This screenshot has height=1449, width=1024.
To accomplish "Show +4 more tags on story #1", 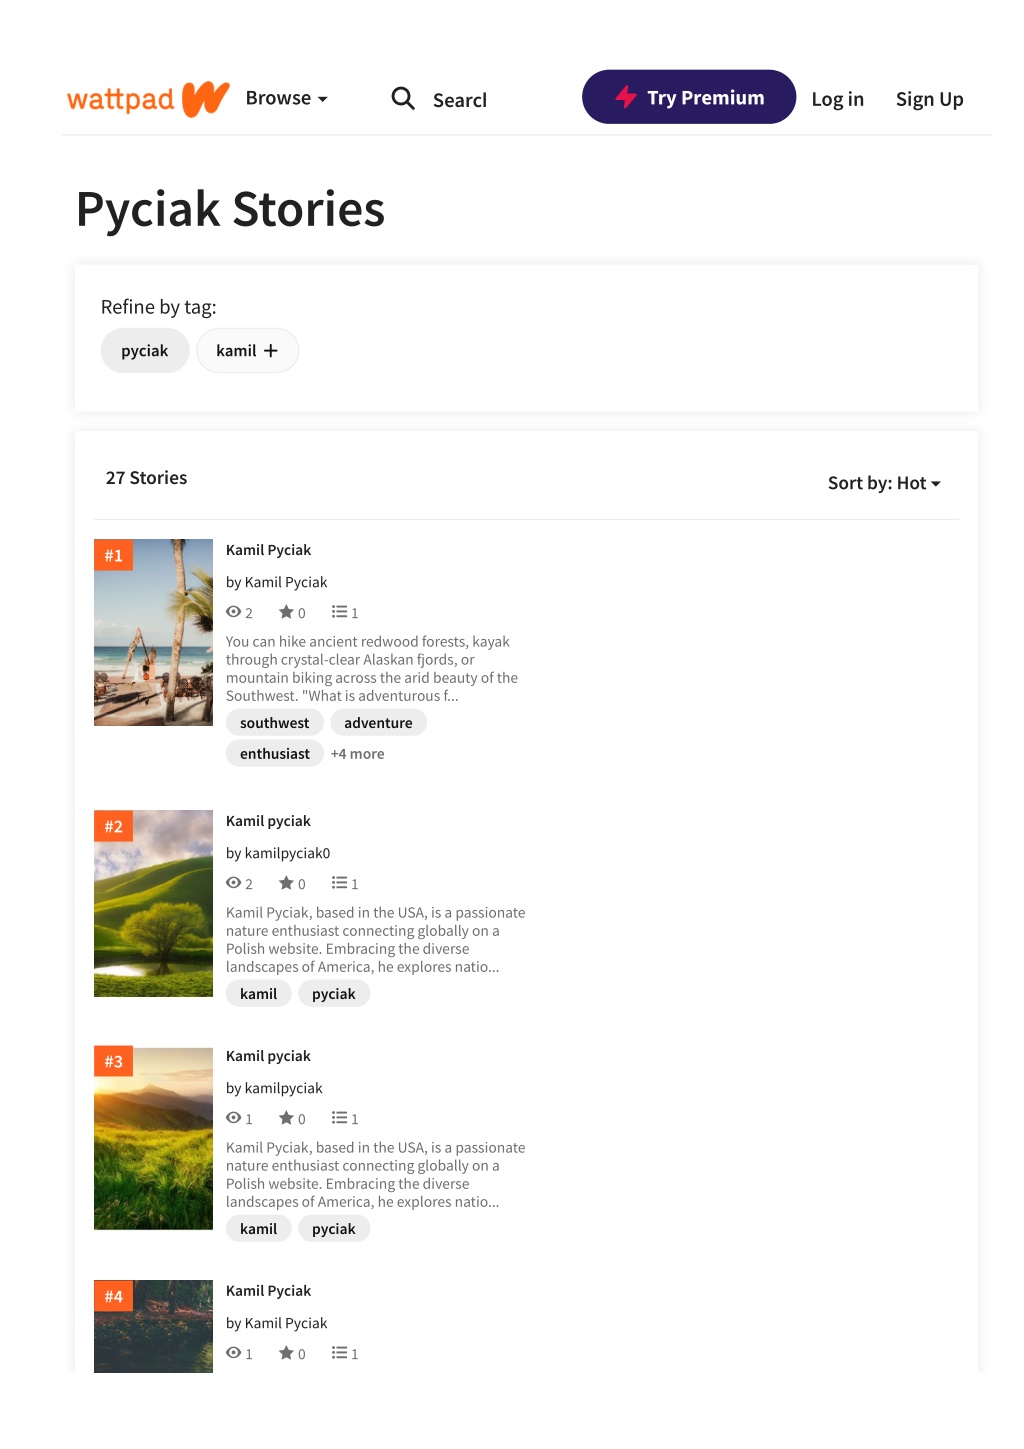I will click(358, 754).
